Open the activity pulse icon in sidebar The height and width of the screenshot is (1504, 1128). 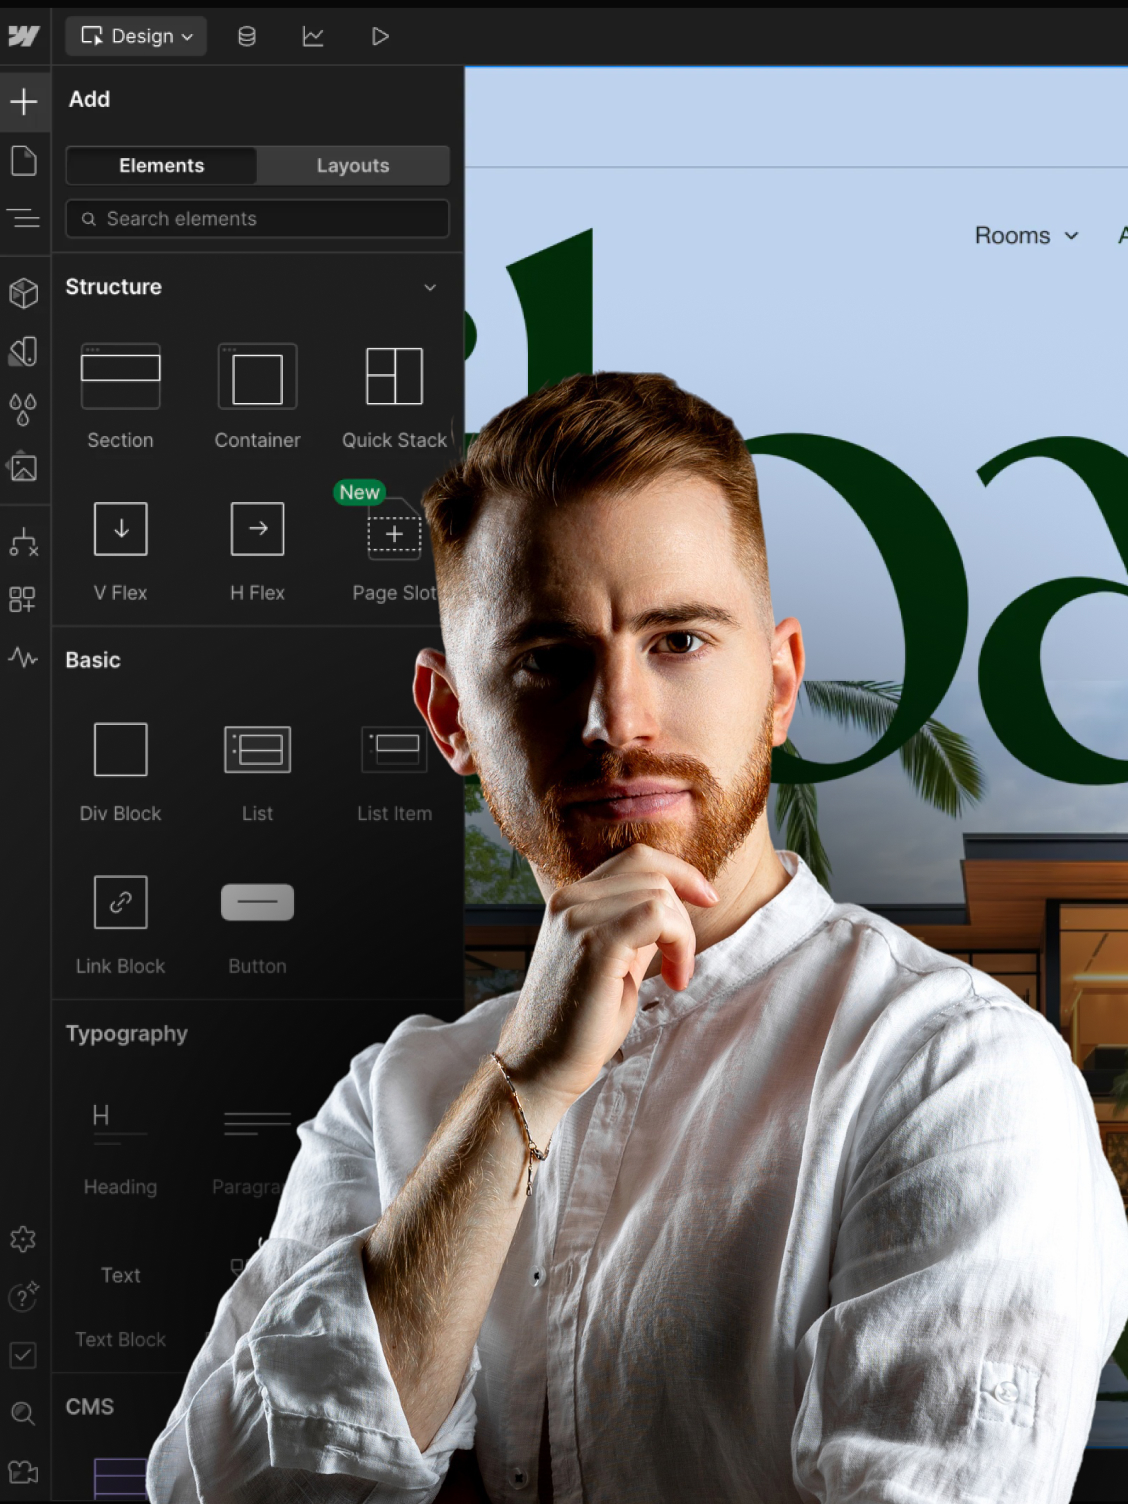24,658
